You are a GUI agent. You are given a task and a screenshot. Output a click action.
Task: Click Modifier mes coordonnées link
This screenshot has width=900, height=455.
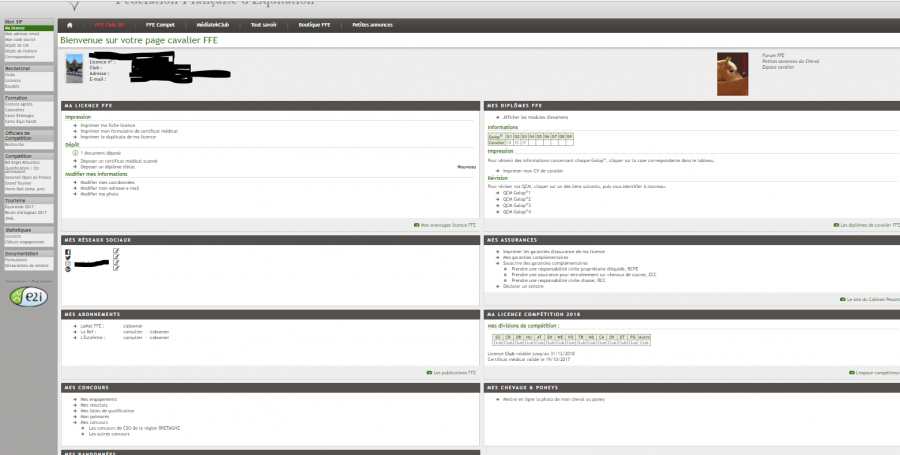pos(107,182)
